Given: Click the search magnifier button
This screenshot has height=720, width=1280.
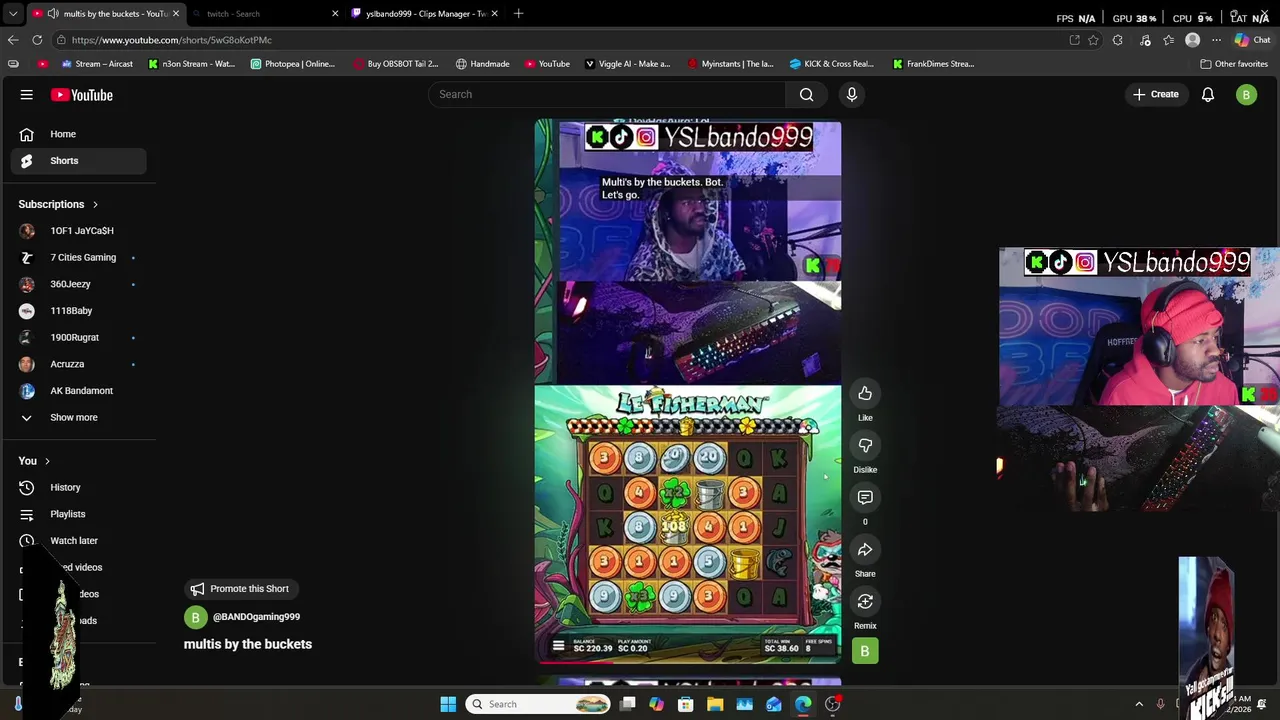Looking at the screenshot, I should click(806, 94).
